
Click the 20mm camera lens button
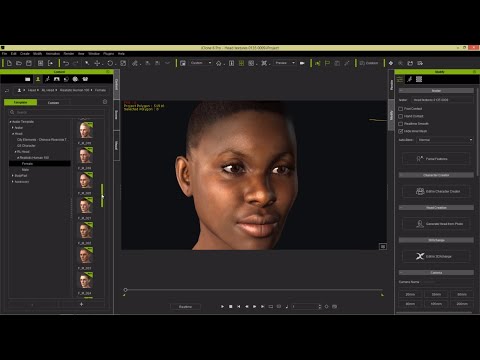pos(410,295)
